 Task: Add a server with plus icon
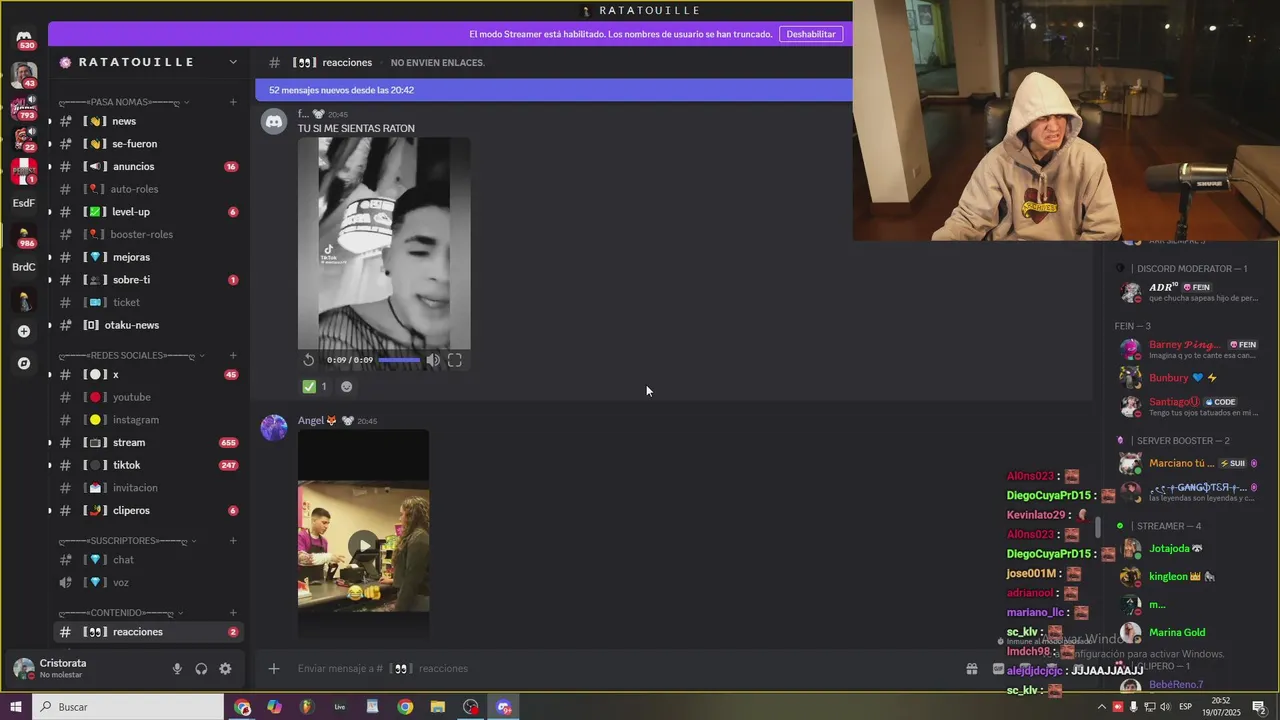(24, 331)
